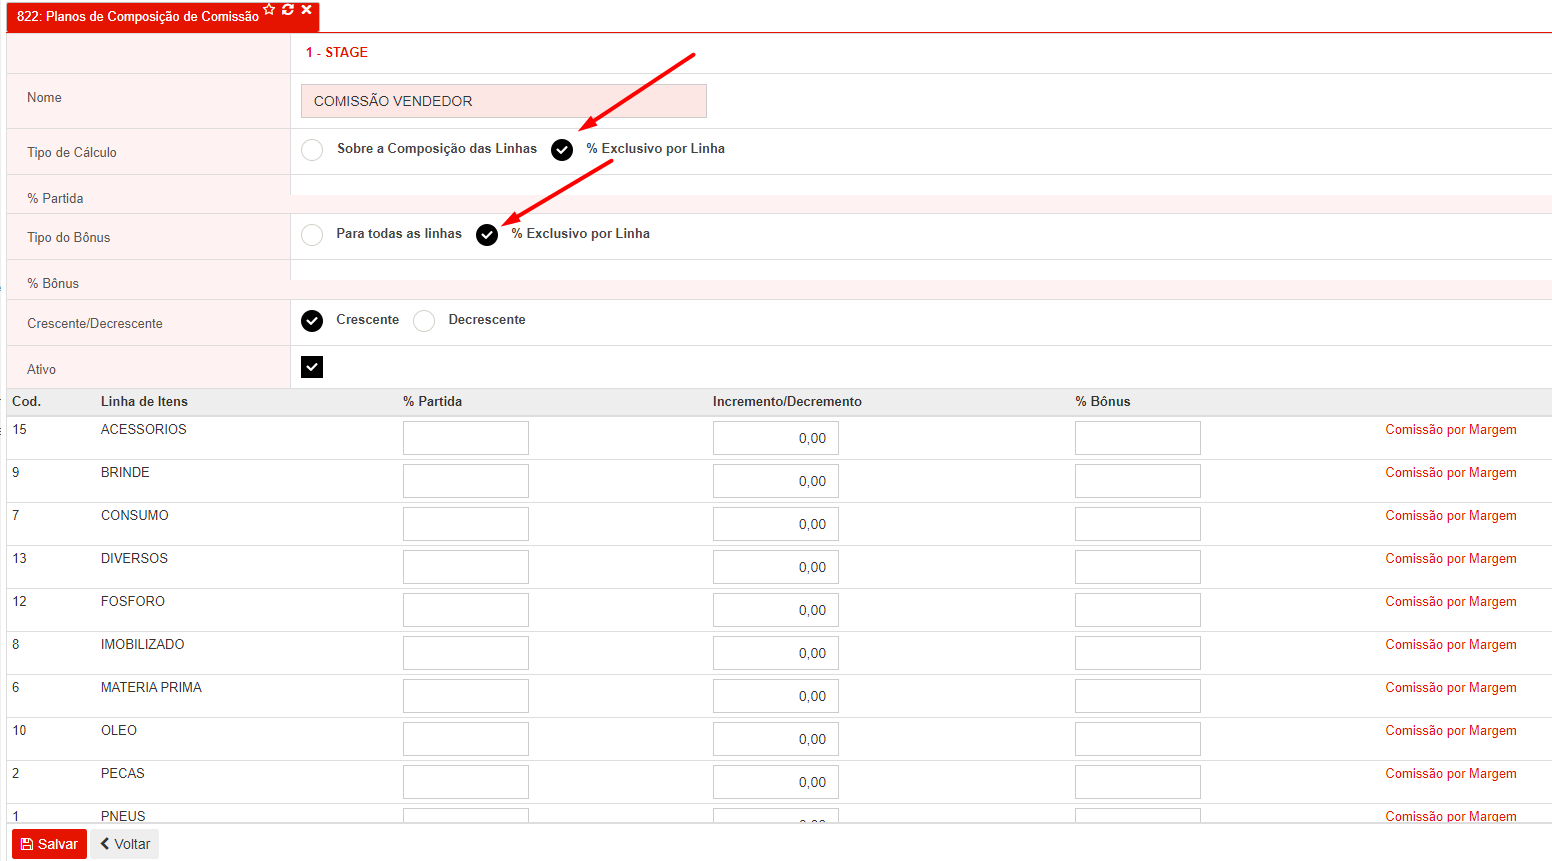Click % Partida field for MATERIA PRIMA

[466, 696]
